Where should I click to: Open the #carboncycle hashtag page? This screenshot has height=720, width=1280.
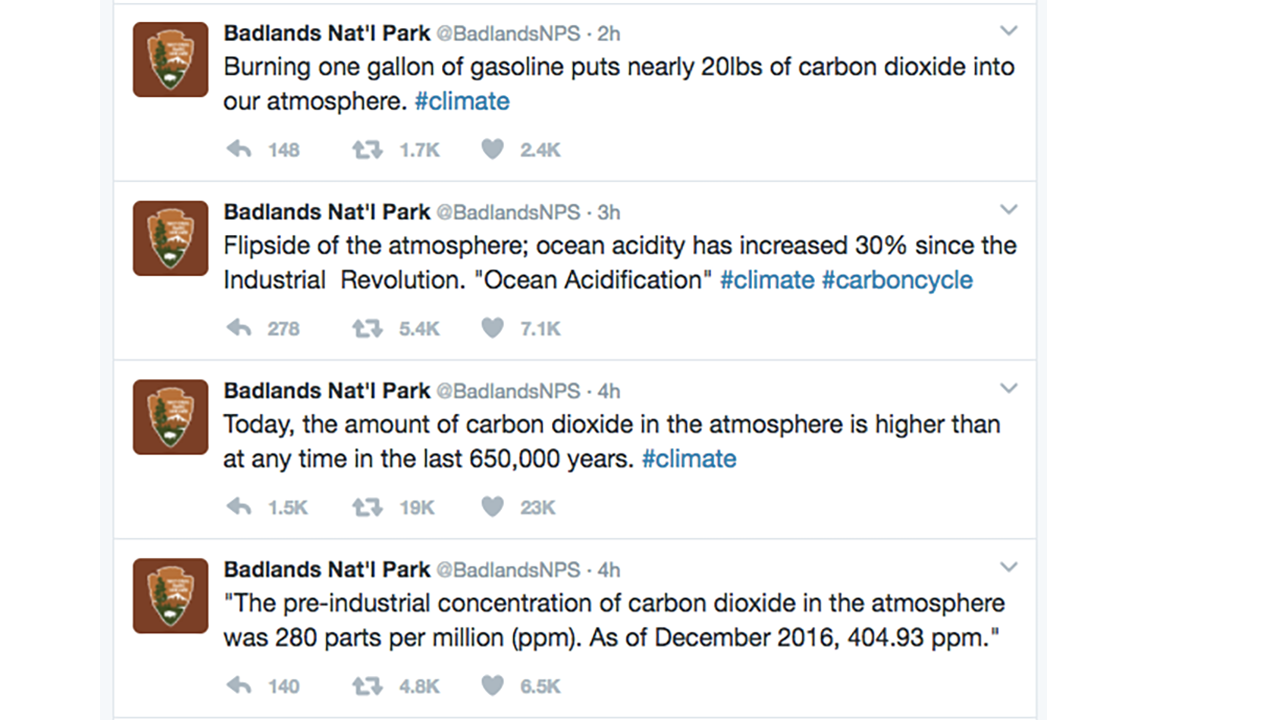[897, 280]
